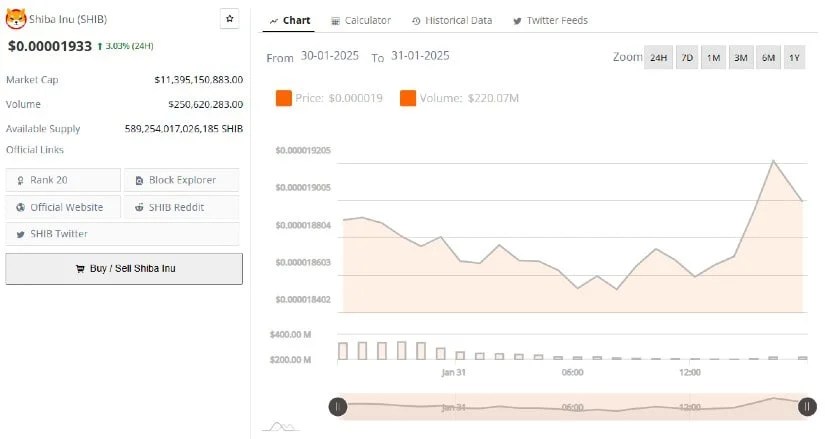This screenshot has width=825, height=439.
Task: Click the left handle of range slider
Action: pos(338,406)
